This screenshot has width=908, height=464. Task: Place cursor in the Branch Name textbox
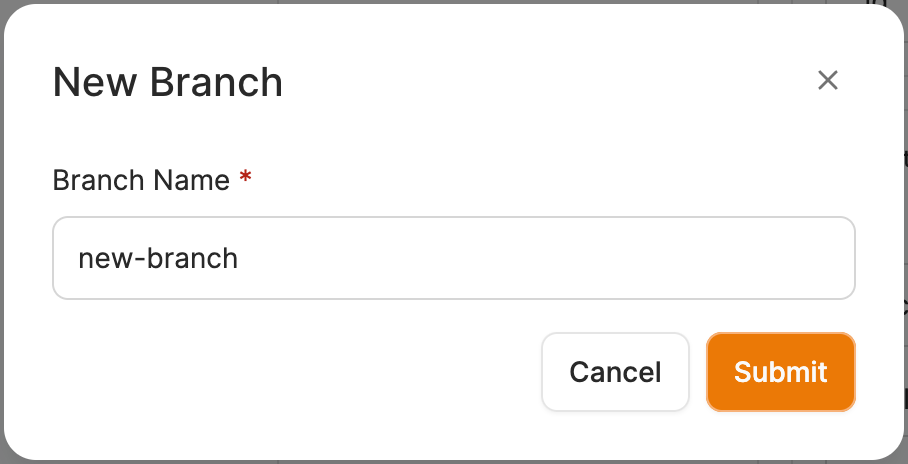[x=453, y=258]
